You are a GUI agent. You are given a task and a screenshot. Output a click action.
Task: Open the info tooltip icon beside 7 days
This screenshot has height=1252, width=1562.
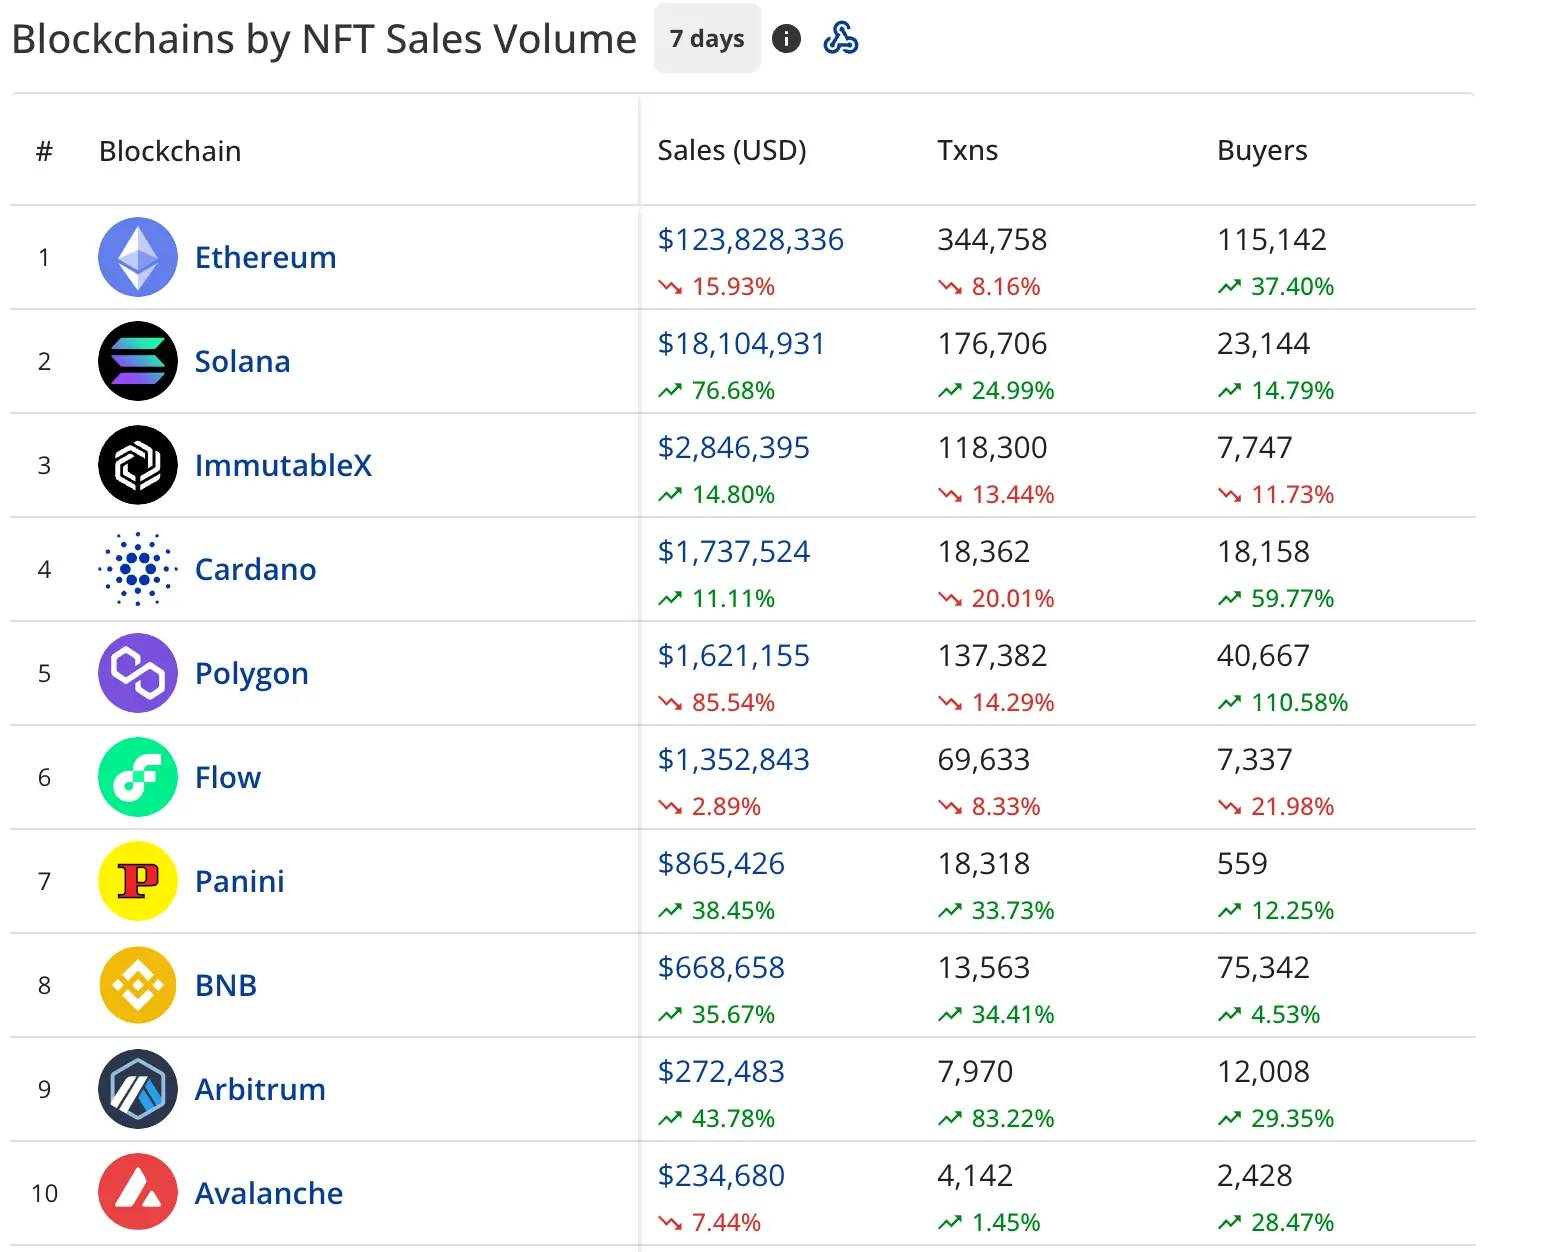787,39
